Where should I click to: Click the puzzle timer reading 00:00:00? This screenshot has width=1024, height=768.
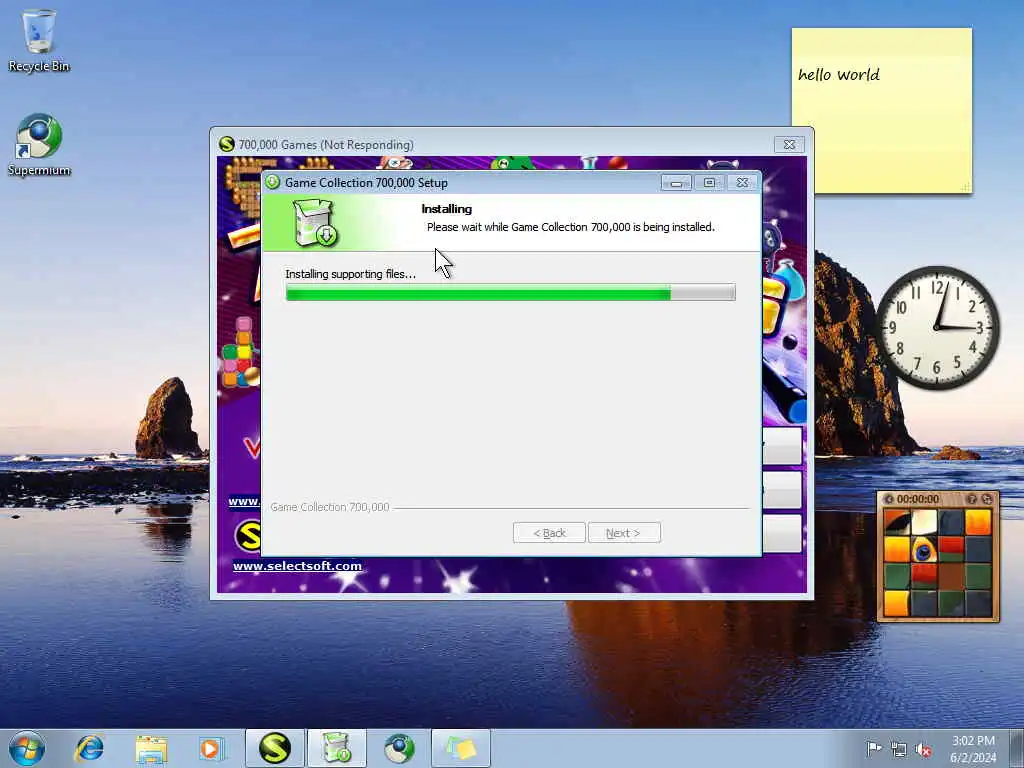pyautogui.click(x=918, y=499)
